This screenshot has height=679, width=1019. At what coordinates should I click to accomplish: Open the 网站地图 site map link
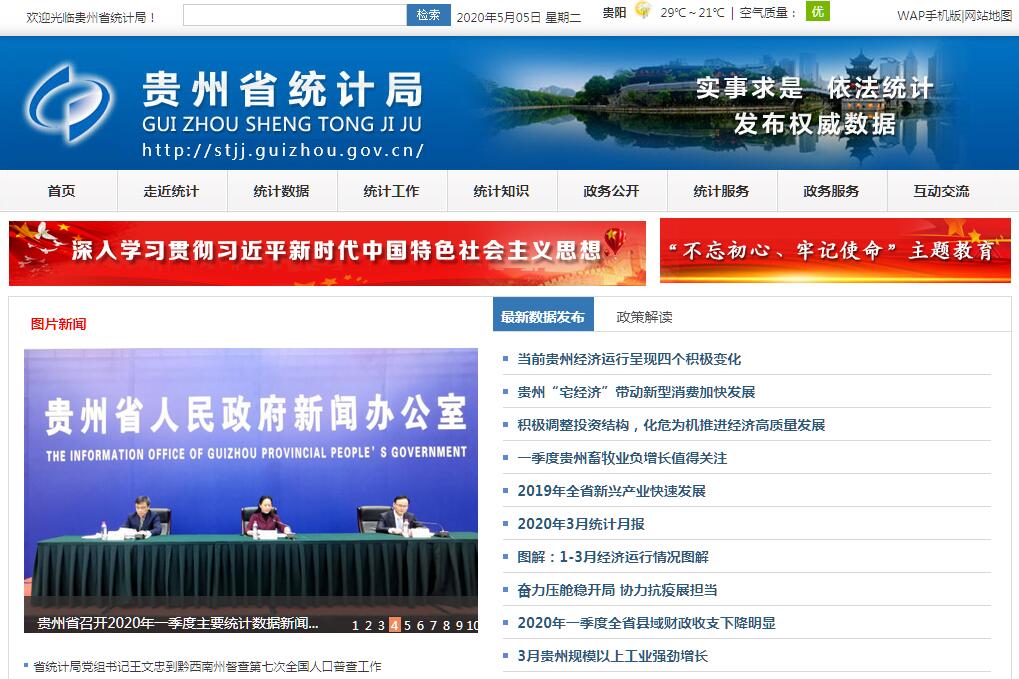988,15
